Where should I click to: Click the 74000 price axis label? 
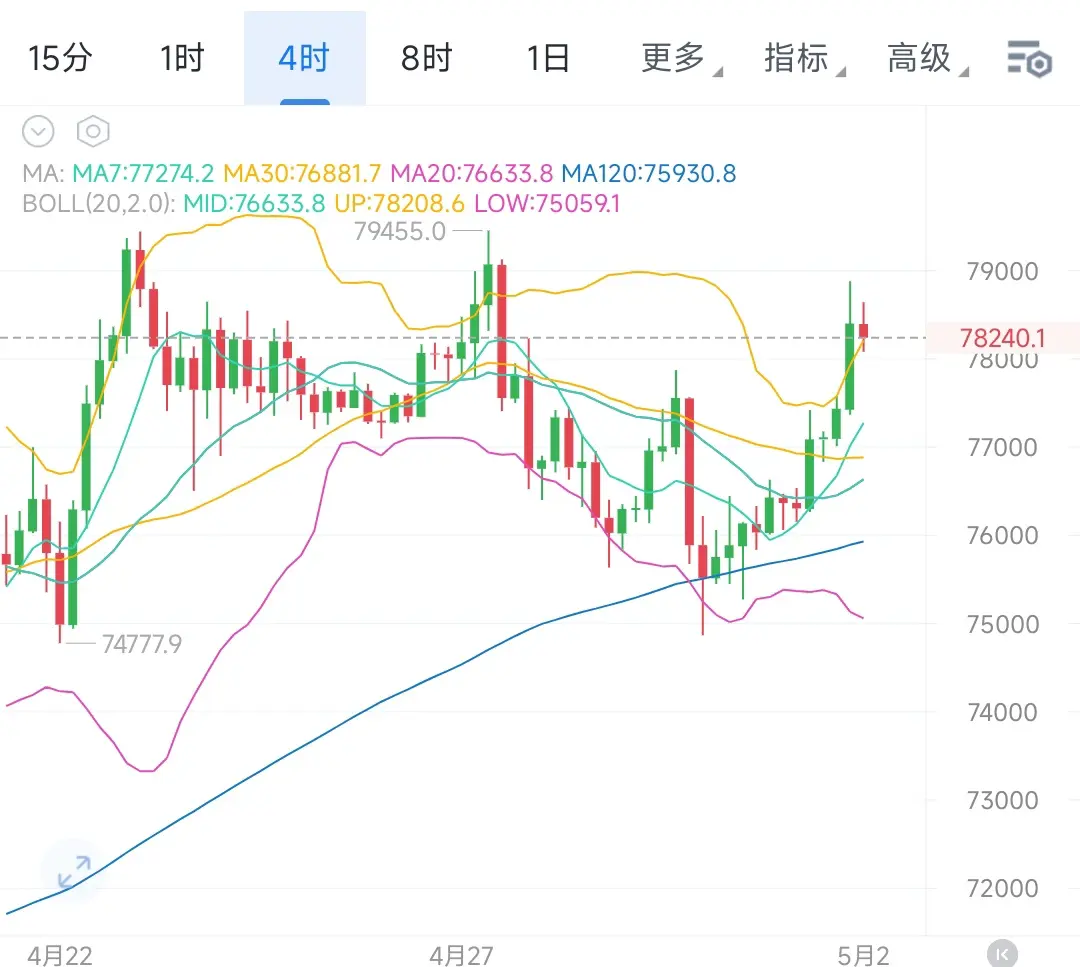click(1002, 712)
